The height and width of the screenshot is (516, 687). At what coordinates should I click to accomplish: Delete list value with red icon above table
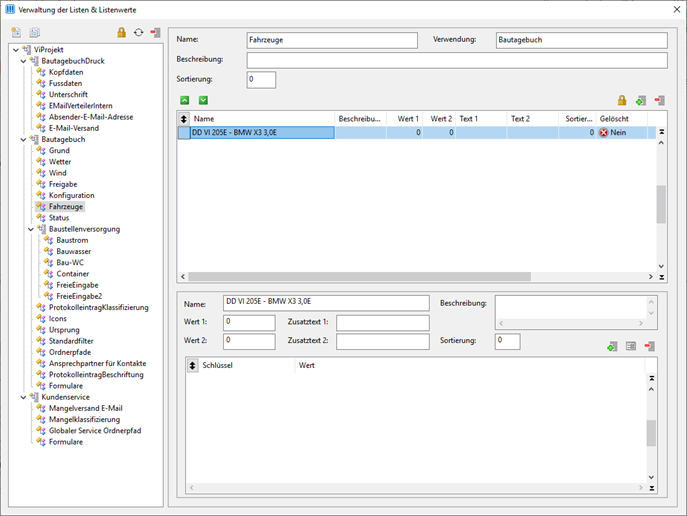[659, 101]
